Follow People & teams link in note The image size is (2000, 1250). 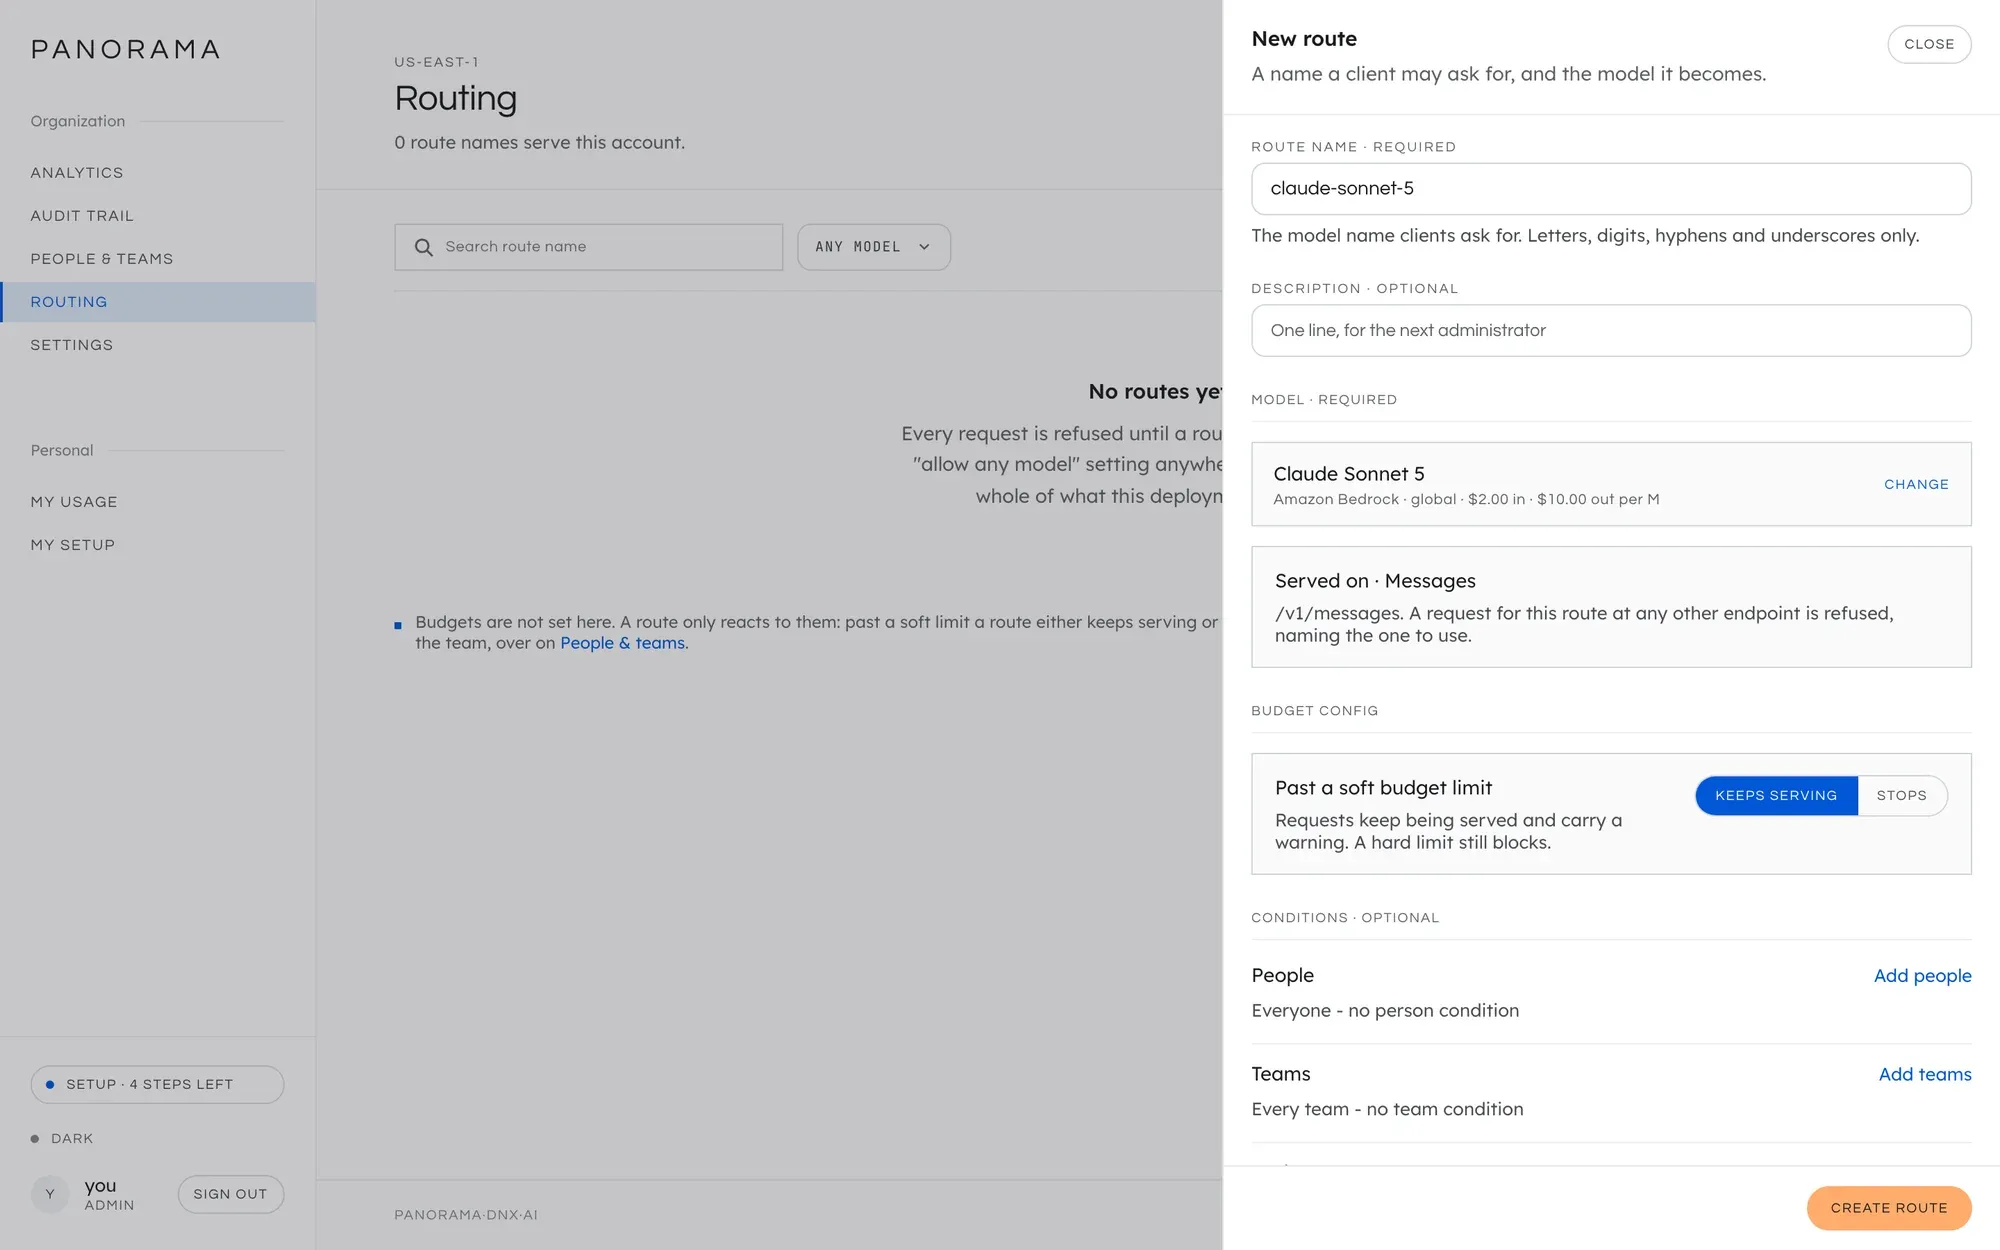[622, 643]
